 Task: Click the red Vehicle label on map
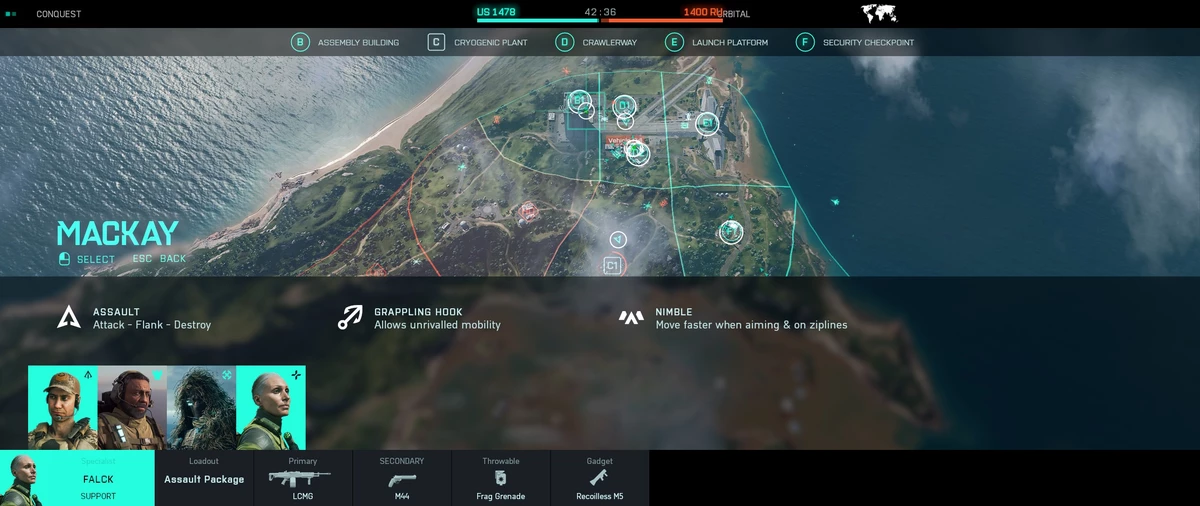pos(625,140)
